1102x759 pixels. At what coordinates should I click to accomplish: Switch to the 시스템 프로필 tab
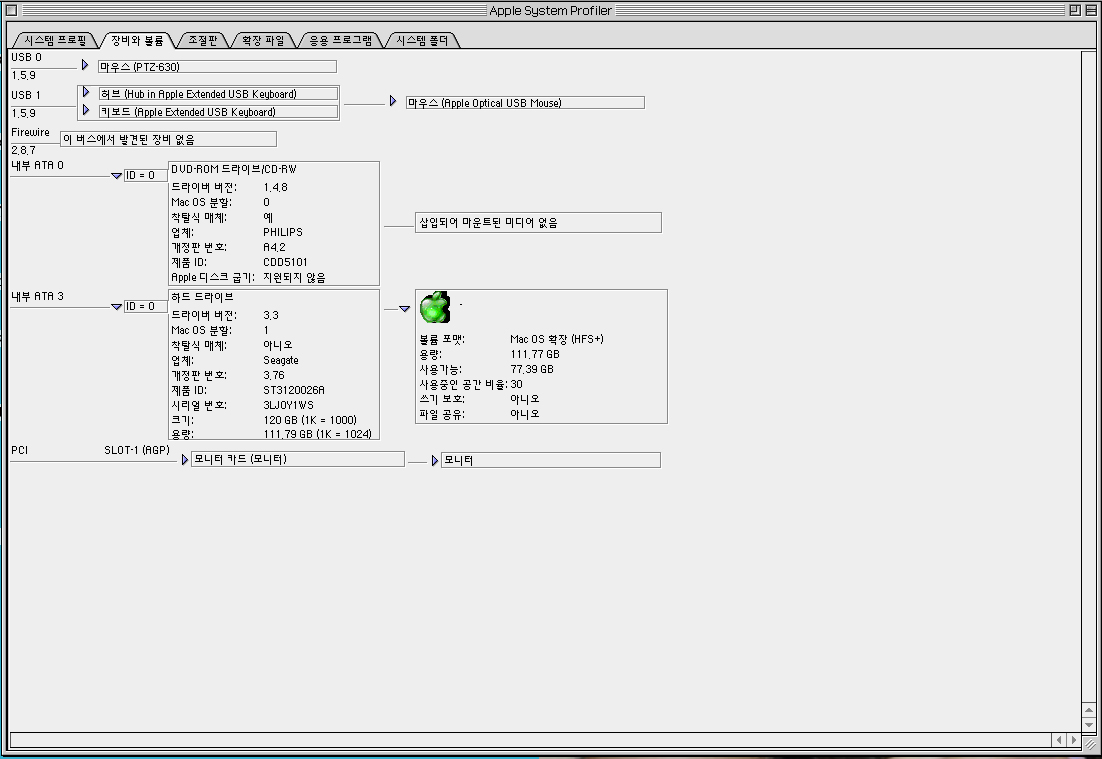tap(56, 40)
